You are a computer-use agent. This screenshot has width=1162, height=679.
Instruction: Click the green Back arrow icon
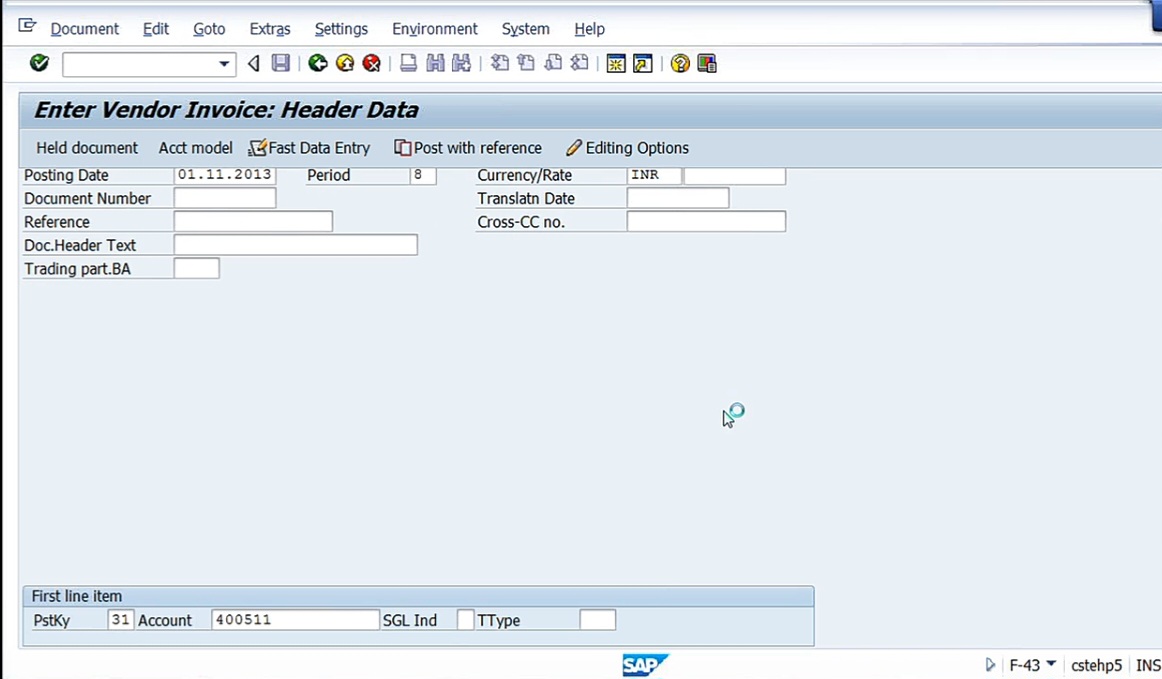tap(318, 64)
